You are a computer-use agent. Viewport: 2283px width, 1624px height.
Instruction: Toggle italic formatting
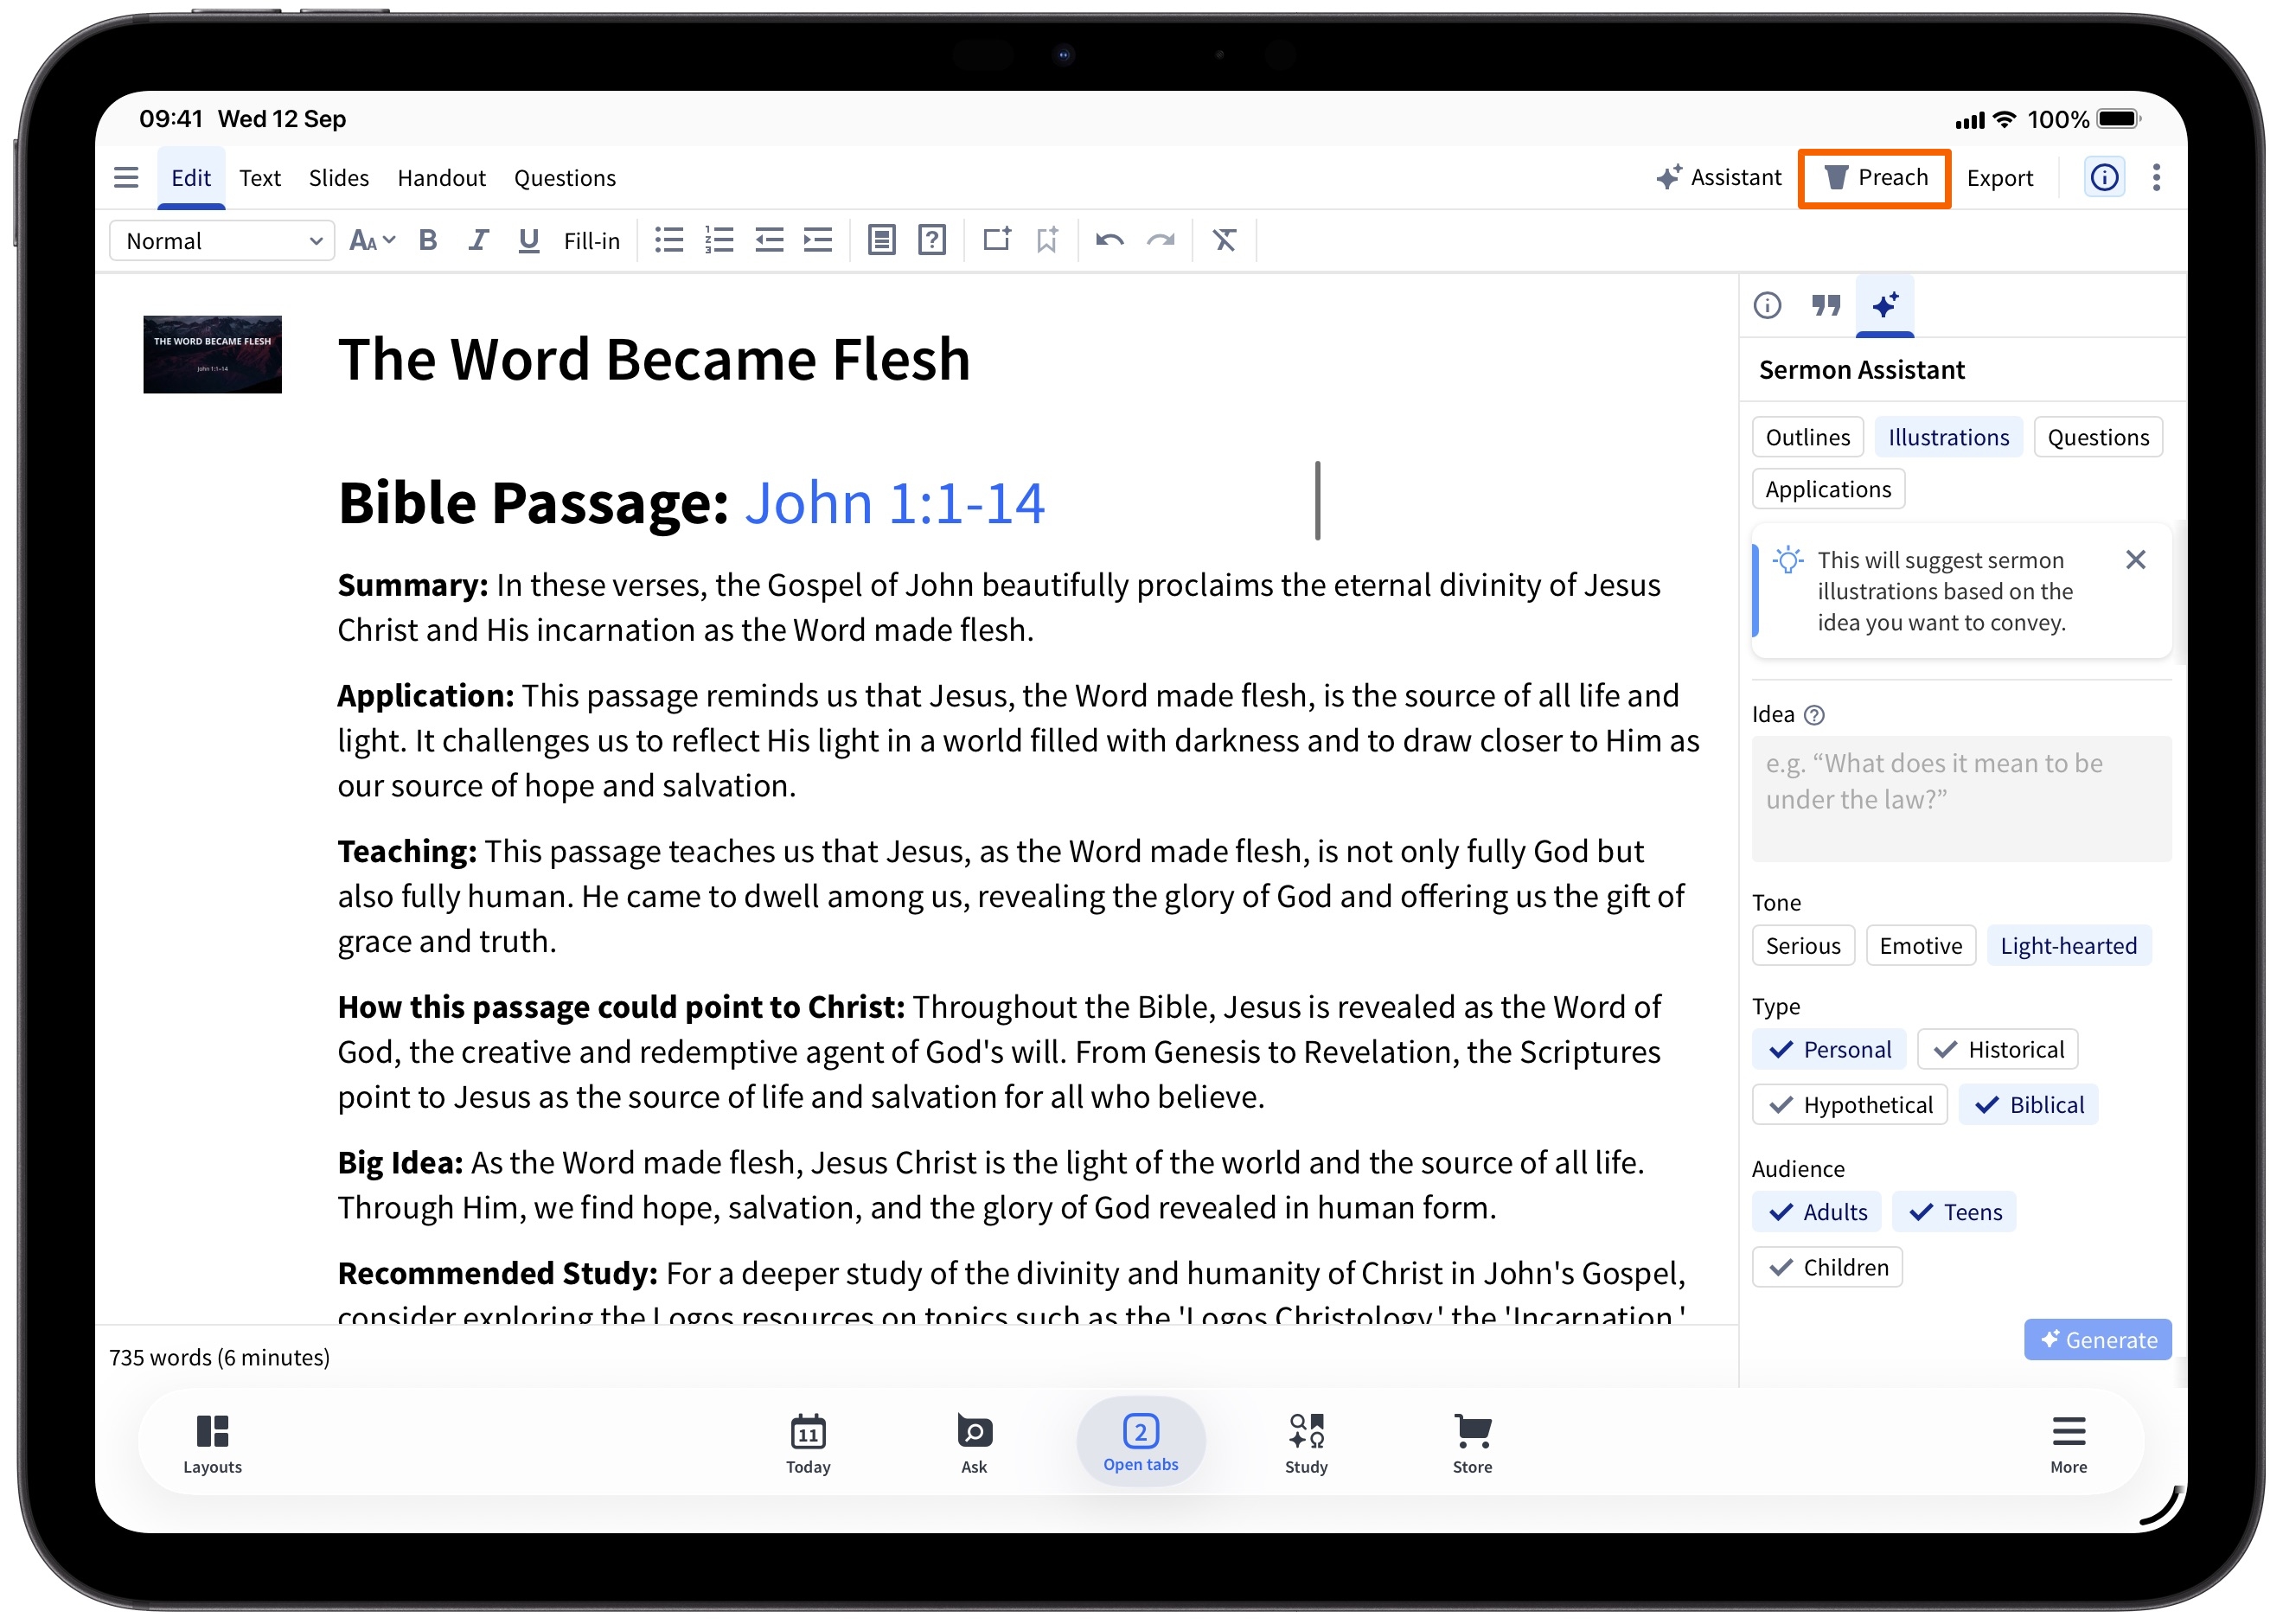[x=478, y=241]
